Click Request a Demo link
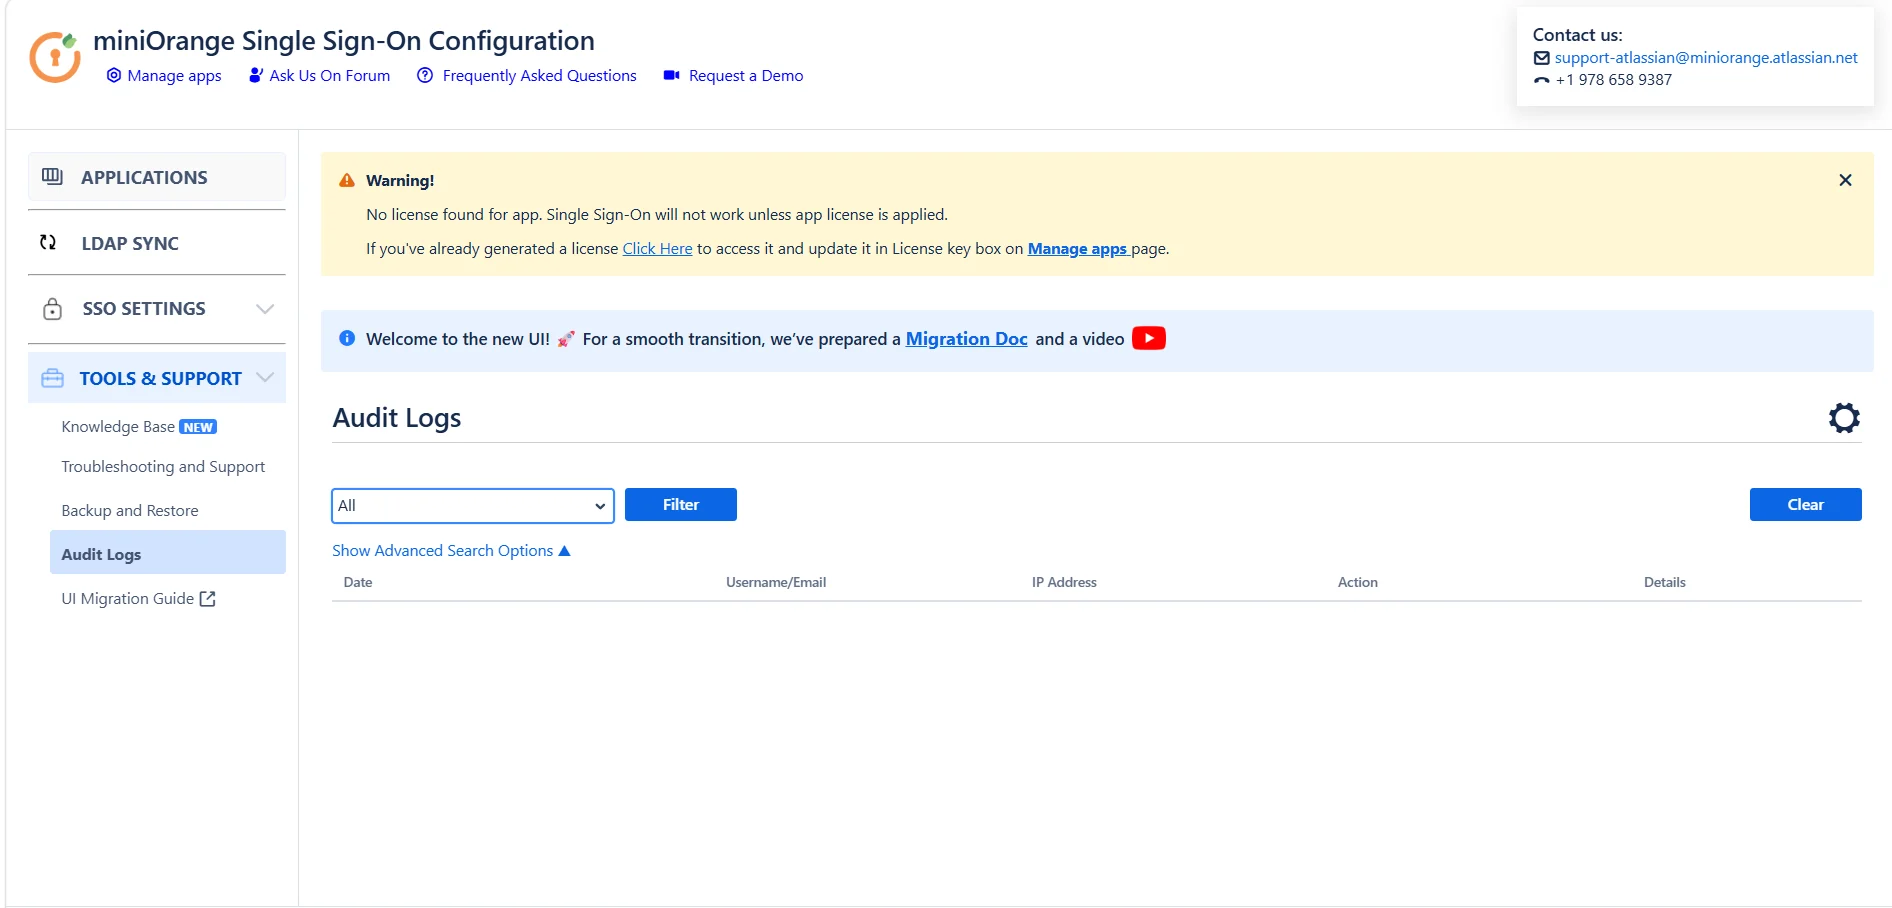Image resolution: width=1892 pixels, height=908 pixels. [746, 76]
